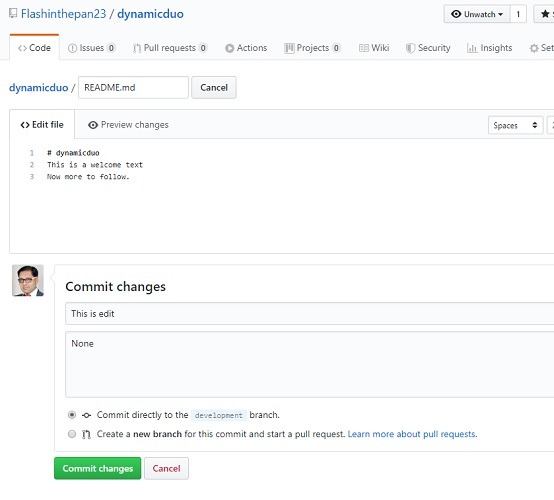Open the Projects tab
Viewport: 554px width, 500px height.
tap(312, 48)
